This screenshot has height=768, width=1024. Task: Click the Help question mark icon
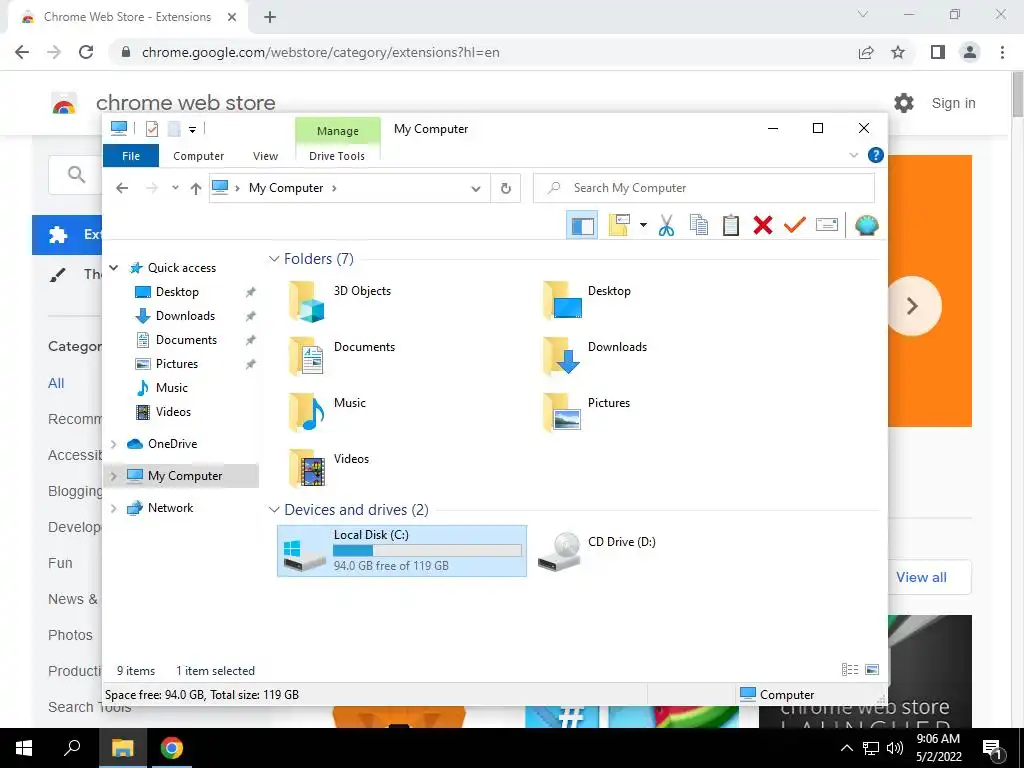(x=875, y=155)
